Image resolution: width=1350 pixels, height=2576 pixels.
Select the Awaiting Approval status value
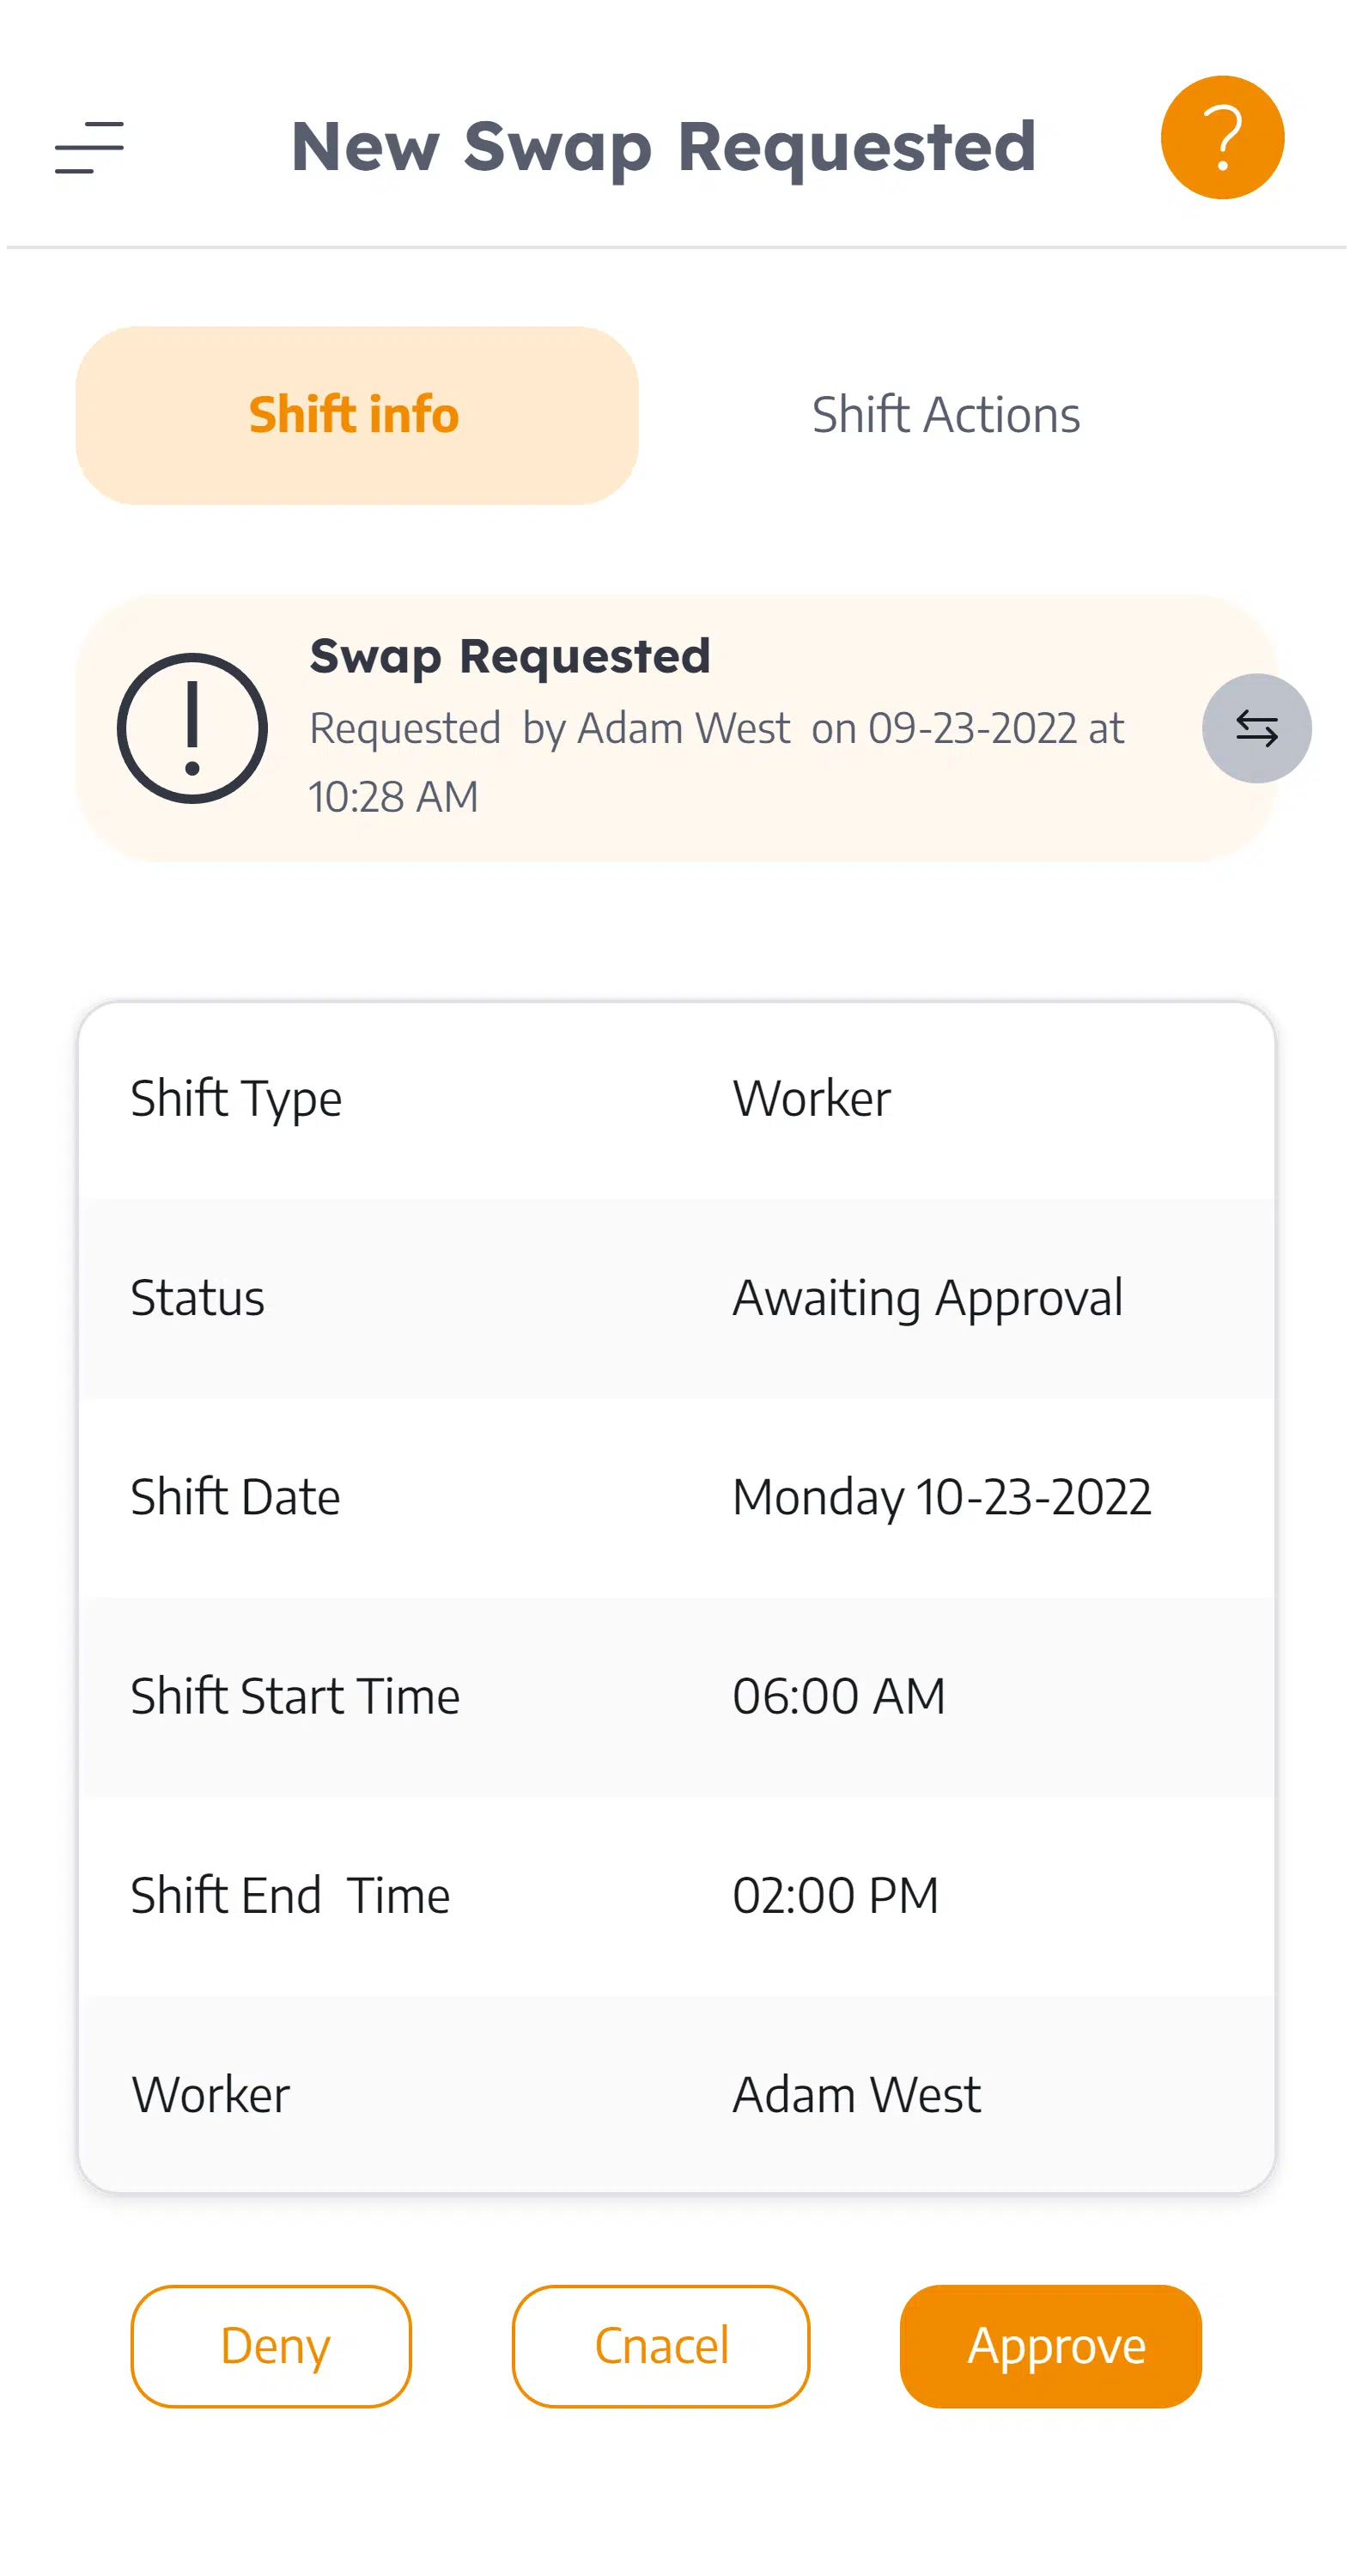click(927, 1298)
